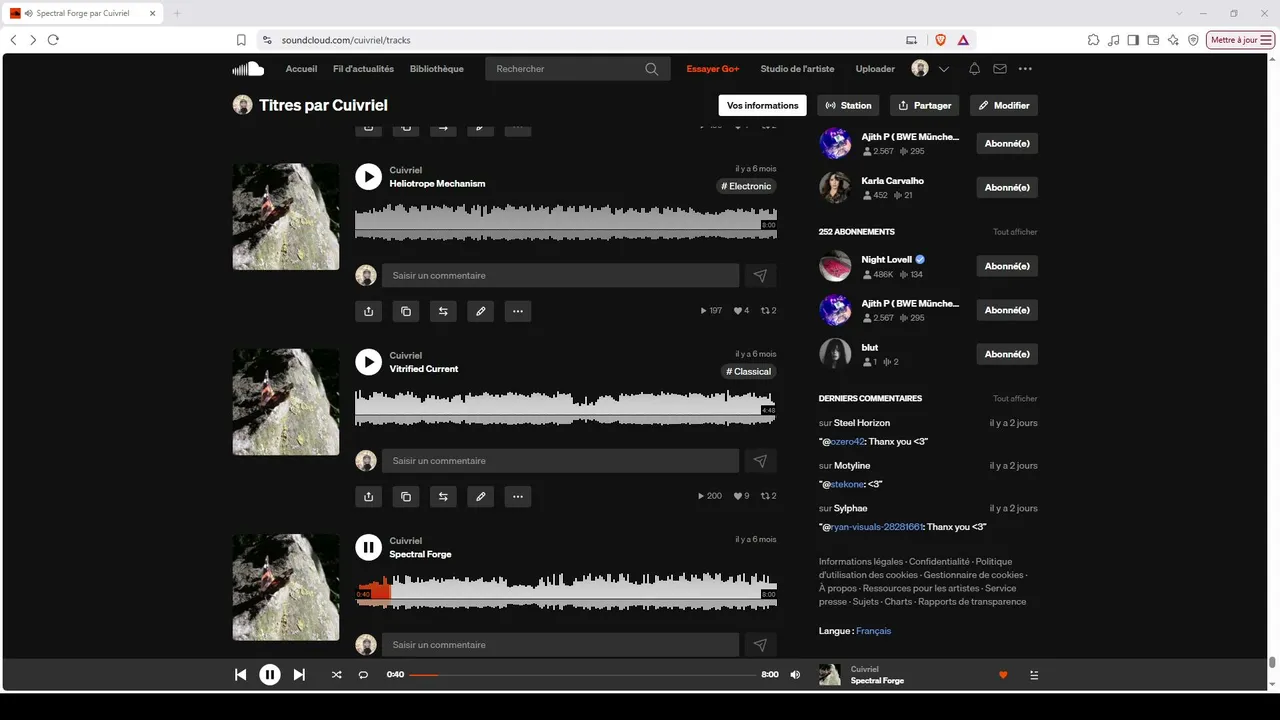Open the tab search dropdown arrow
Viewport: 1280px width, 720px height.
tap(1180, 13)
